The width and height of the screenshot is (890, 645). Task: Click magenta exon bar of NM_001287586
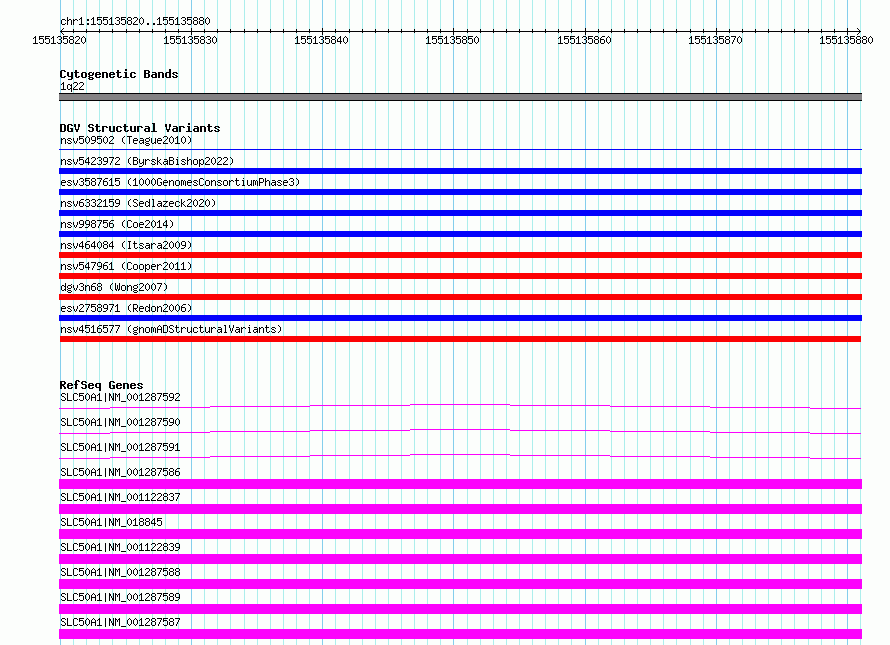click(460, 484)
